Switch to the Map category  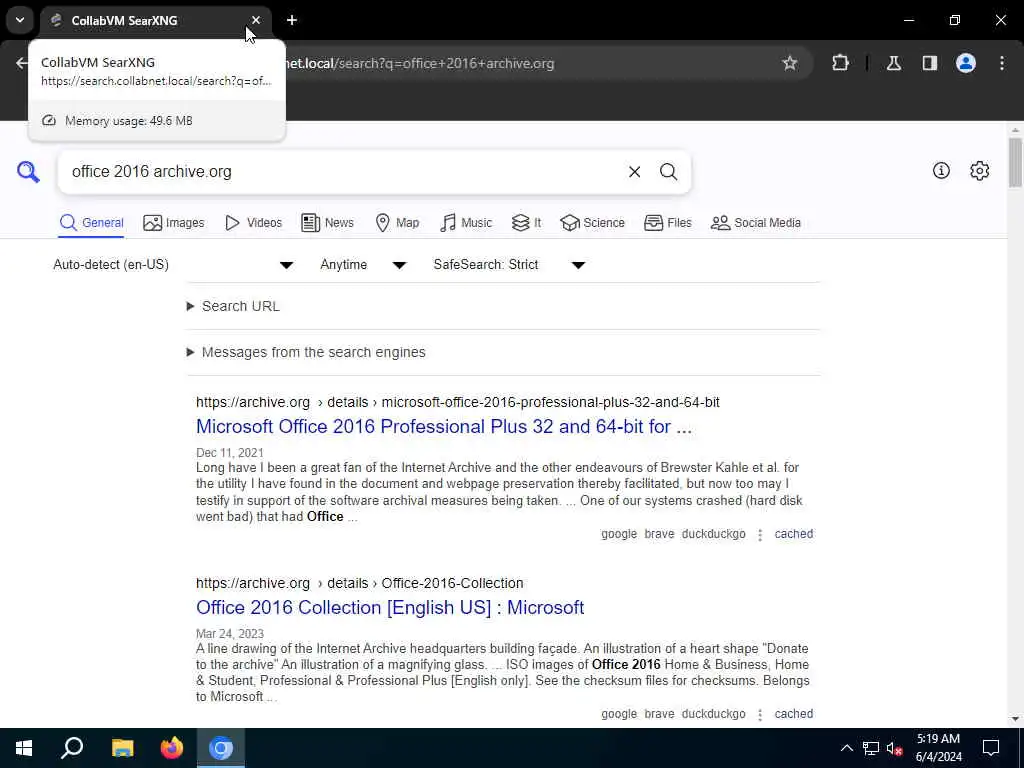point(397,223)
